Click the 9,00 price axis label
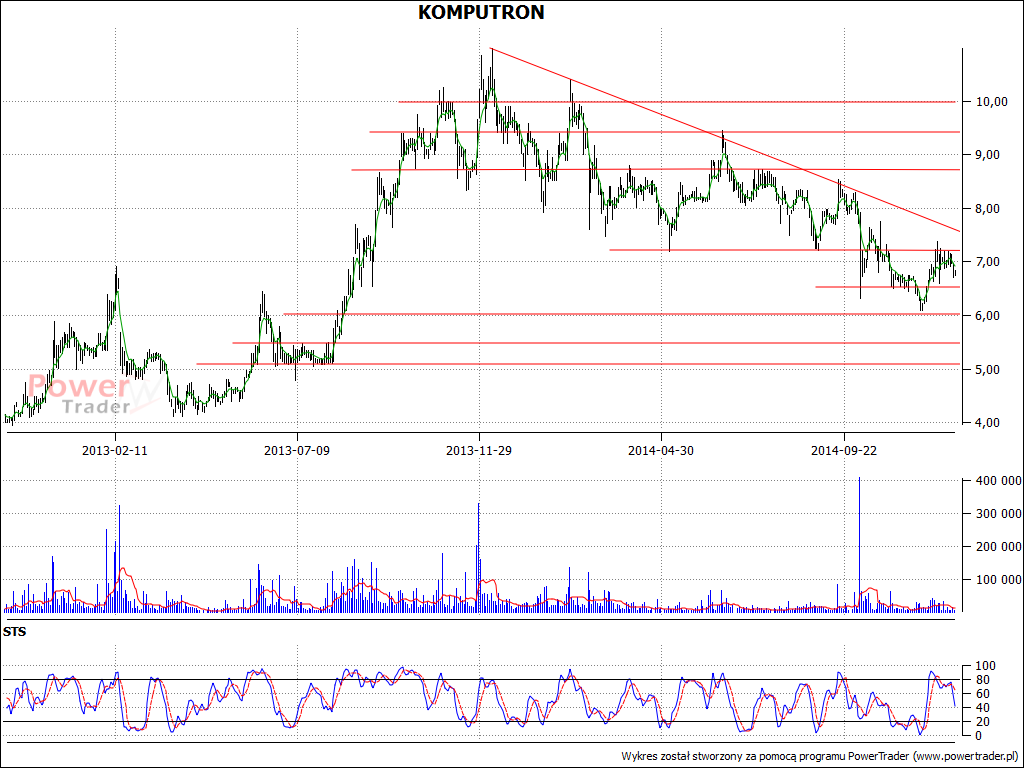The image size is (1024, 768). 987,155
